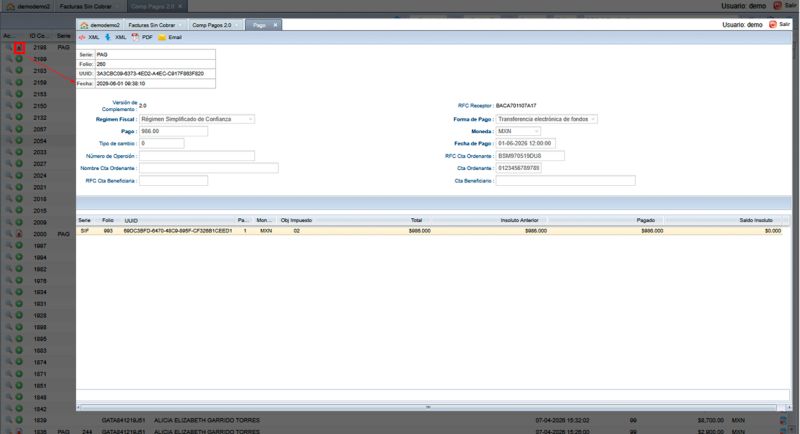800x434 pixels.
Task: Click RFC Receptor value BACA701107A17
Action: click(516, 106)
